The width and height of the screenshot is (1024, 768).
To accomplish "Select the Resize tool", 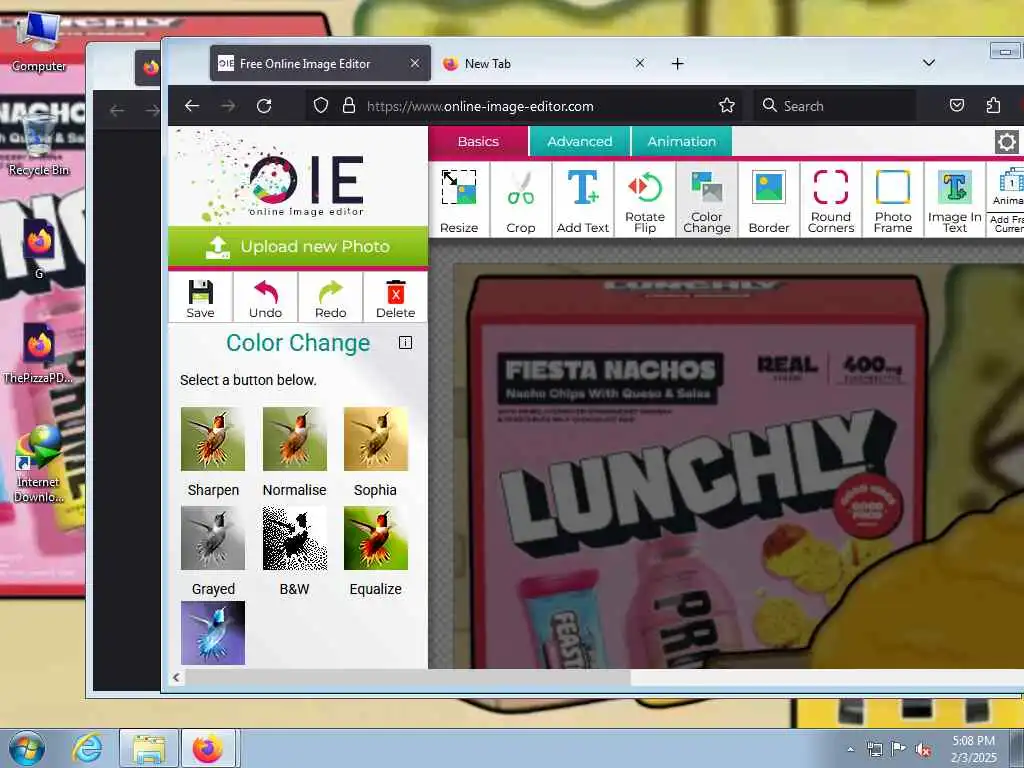I will coord(458,200).
